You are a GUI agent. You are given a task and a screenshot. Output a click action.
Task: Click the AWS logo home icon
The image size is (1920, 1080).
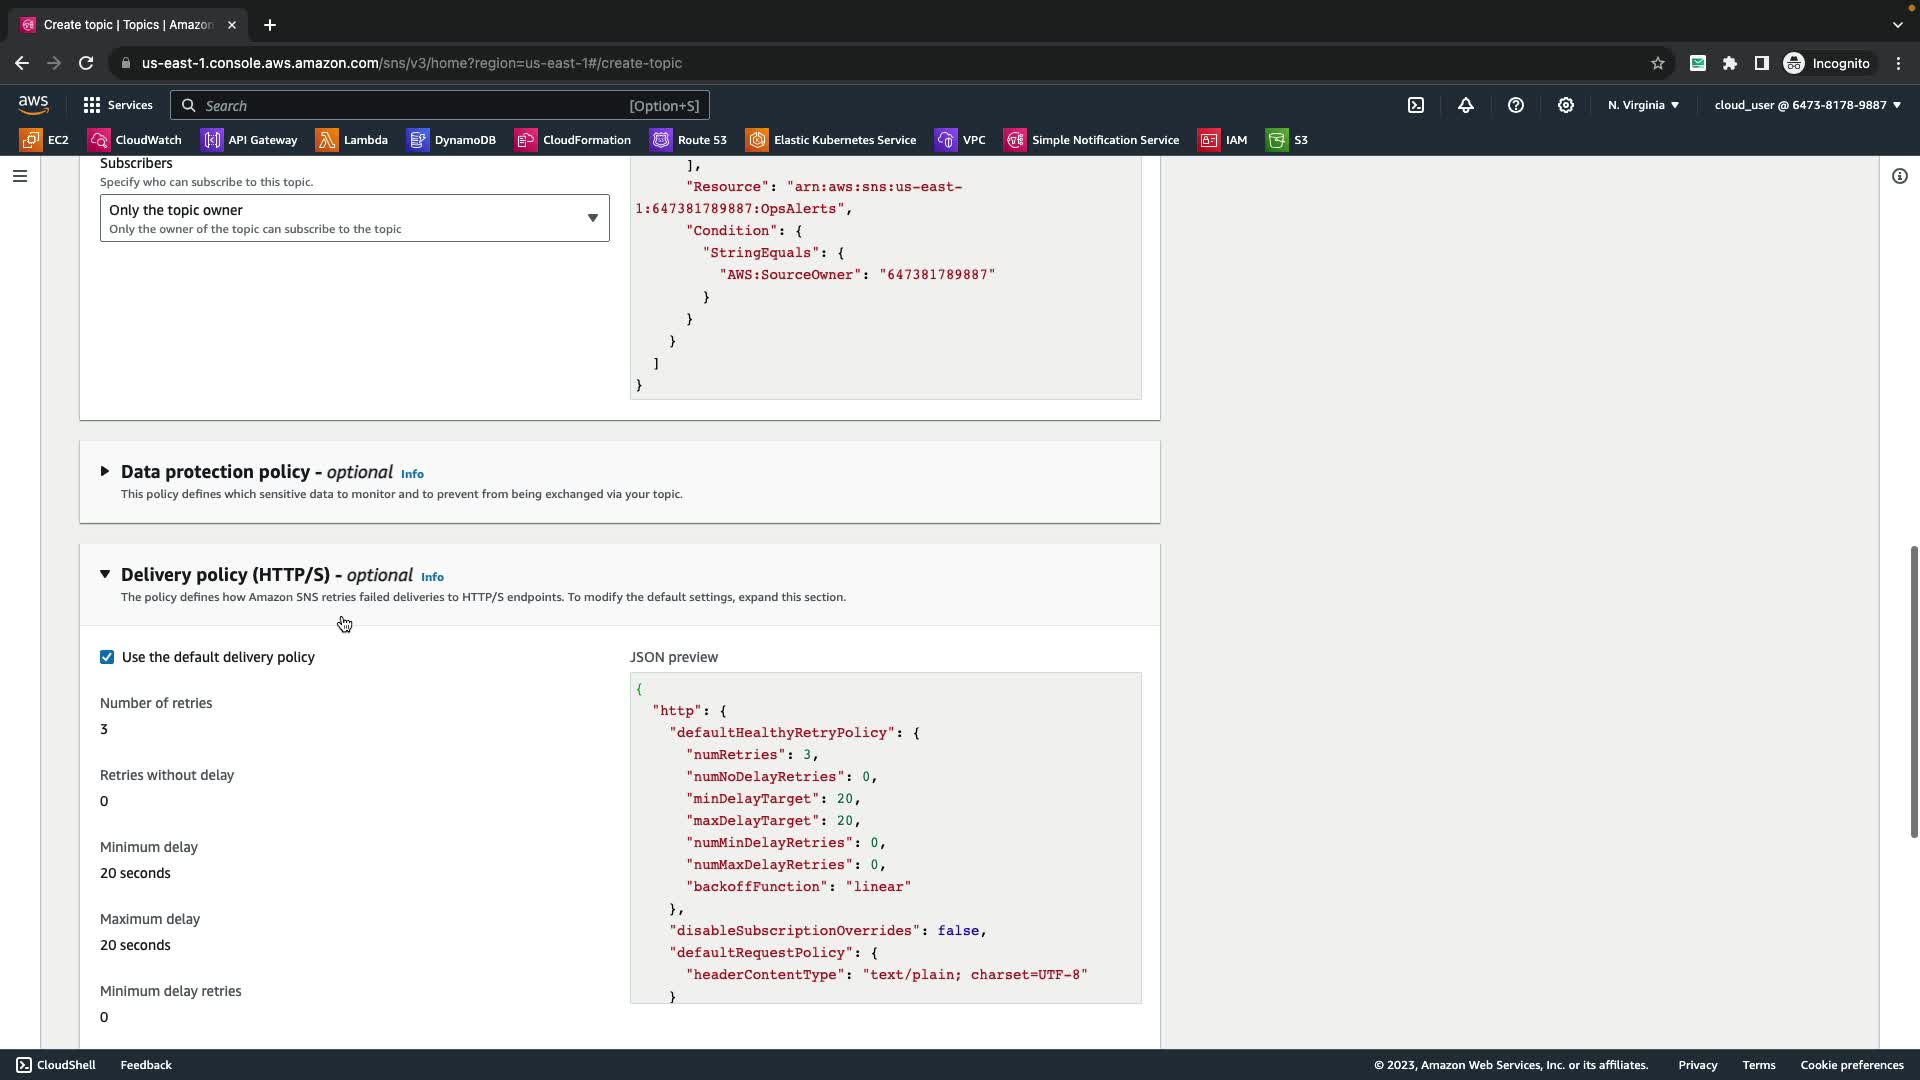(33, 104)
